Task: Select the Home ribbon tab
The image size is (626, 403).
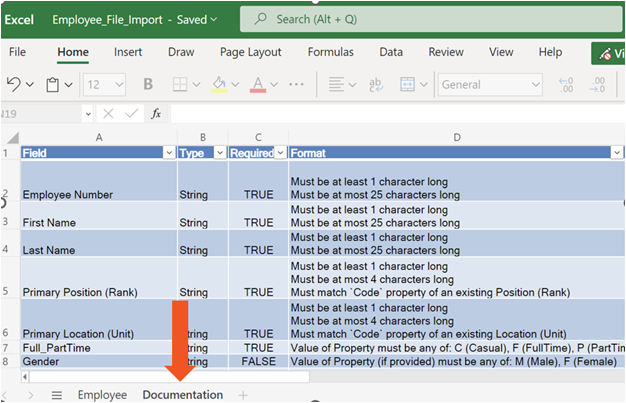Action: (73, 52)
